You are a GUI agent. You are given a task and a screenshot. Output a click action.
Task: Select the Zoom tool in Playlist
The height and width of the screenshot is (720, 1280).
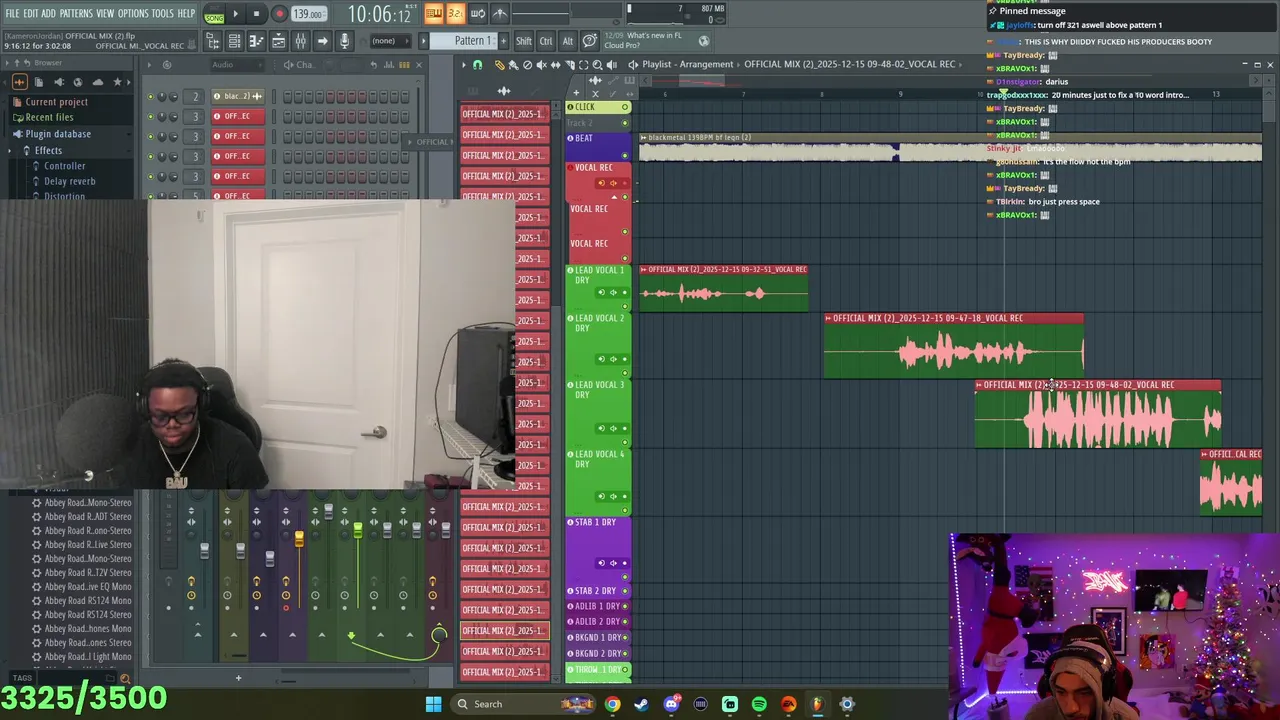tap(597, 65)
